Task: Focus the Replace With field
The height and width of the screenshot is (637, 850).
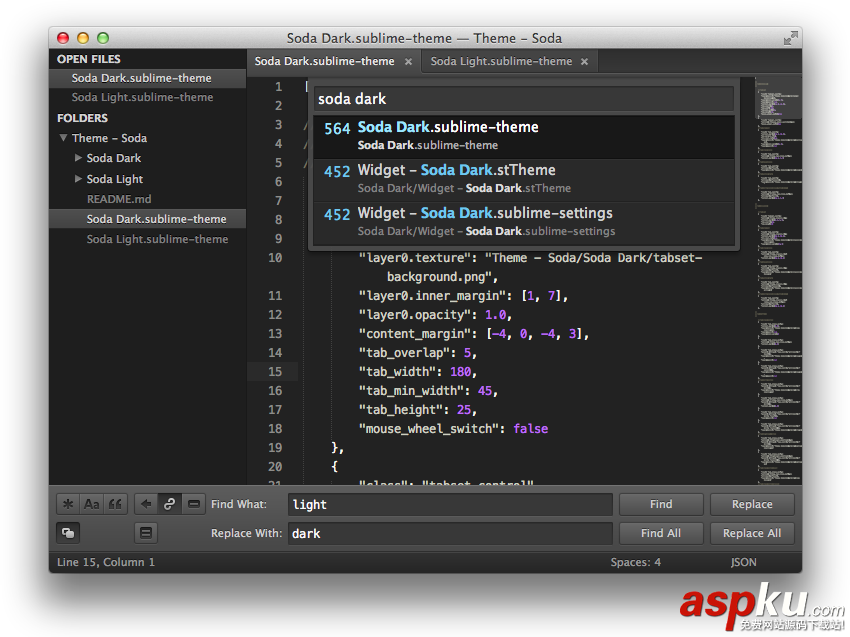Action: 450,533
